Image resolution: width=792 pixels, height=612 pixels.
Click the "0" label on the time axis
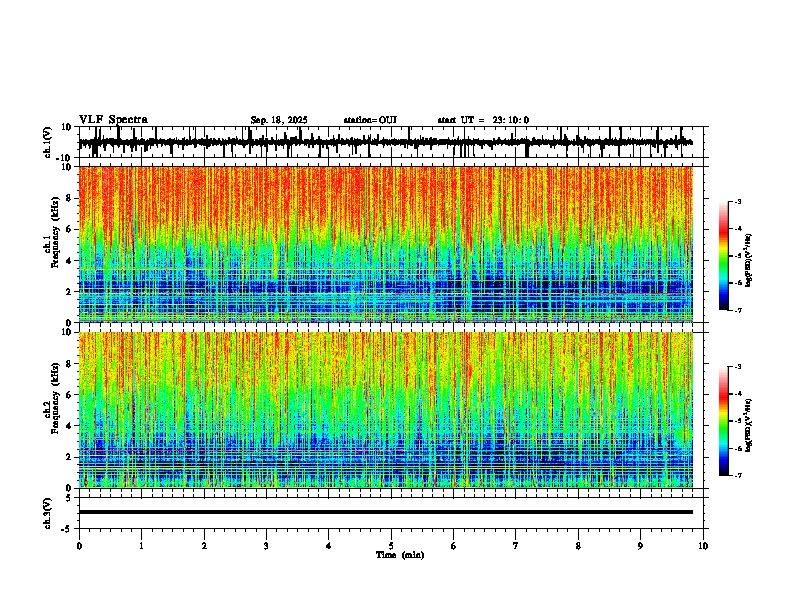pos(79,546)
